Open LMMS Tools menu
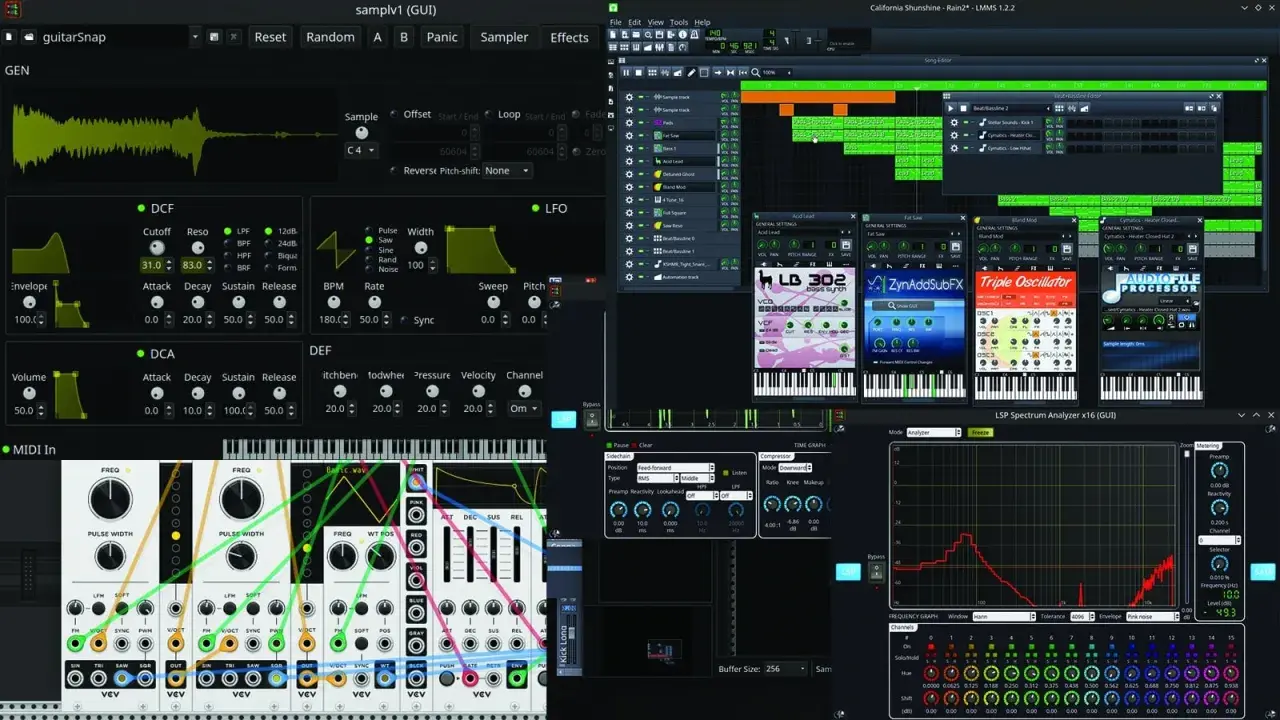Viewport: 1280px width, 720px height. click(679, 22)
